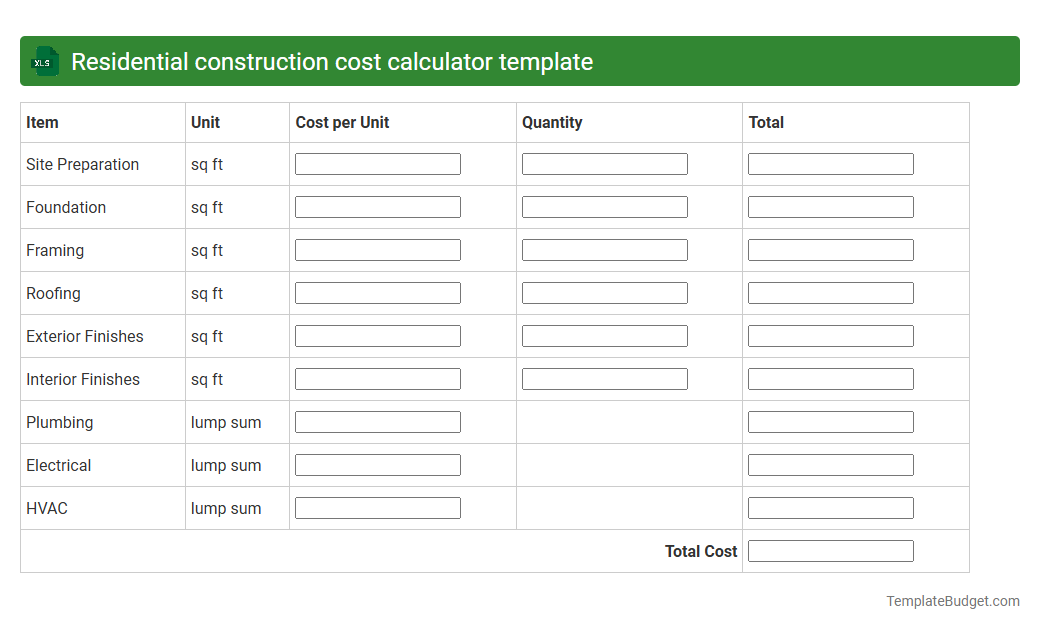
Task: Click the XLS file icon in header
Action: point(44,61)
